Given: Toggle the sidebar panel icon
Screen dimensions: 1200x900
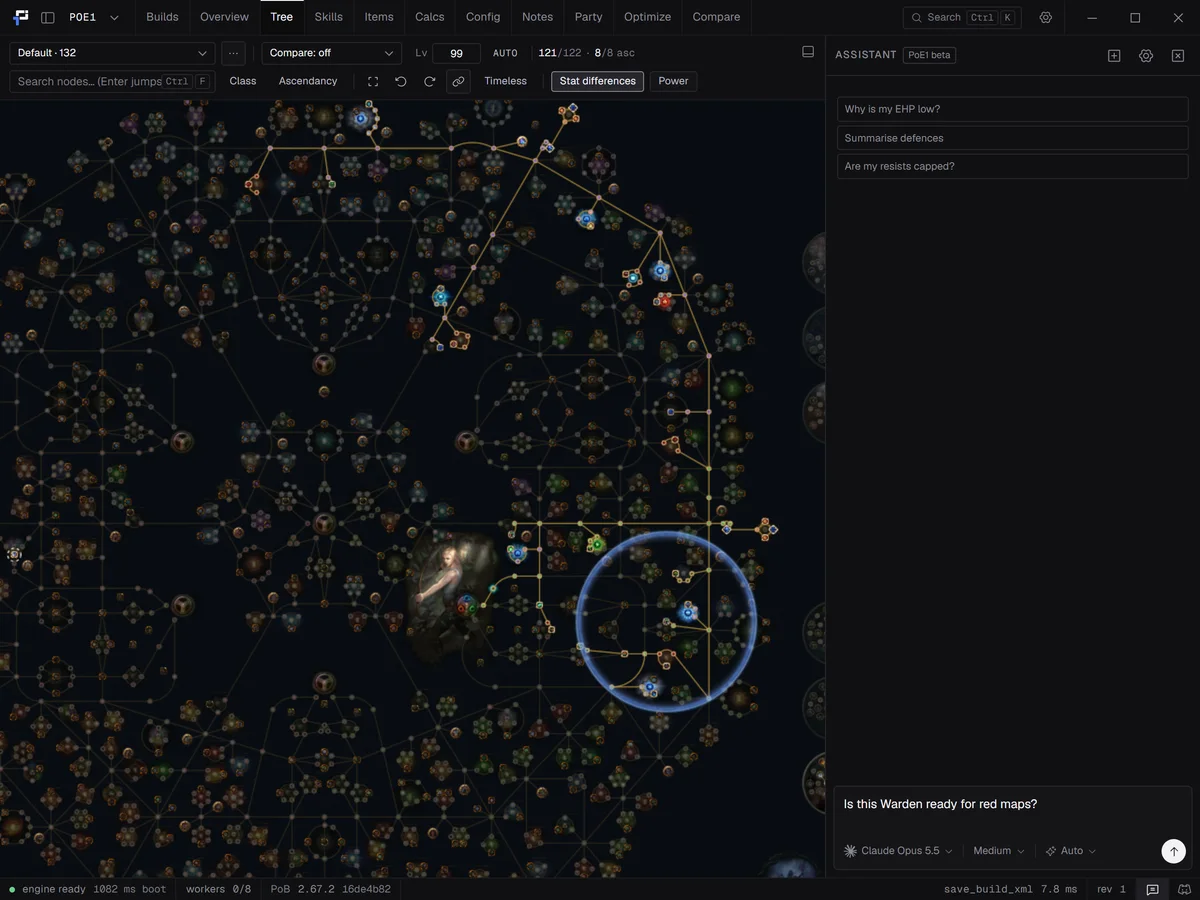Looking at the screenshot, I should [x=47, y=17].
